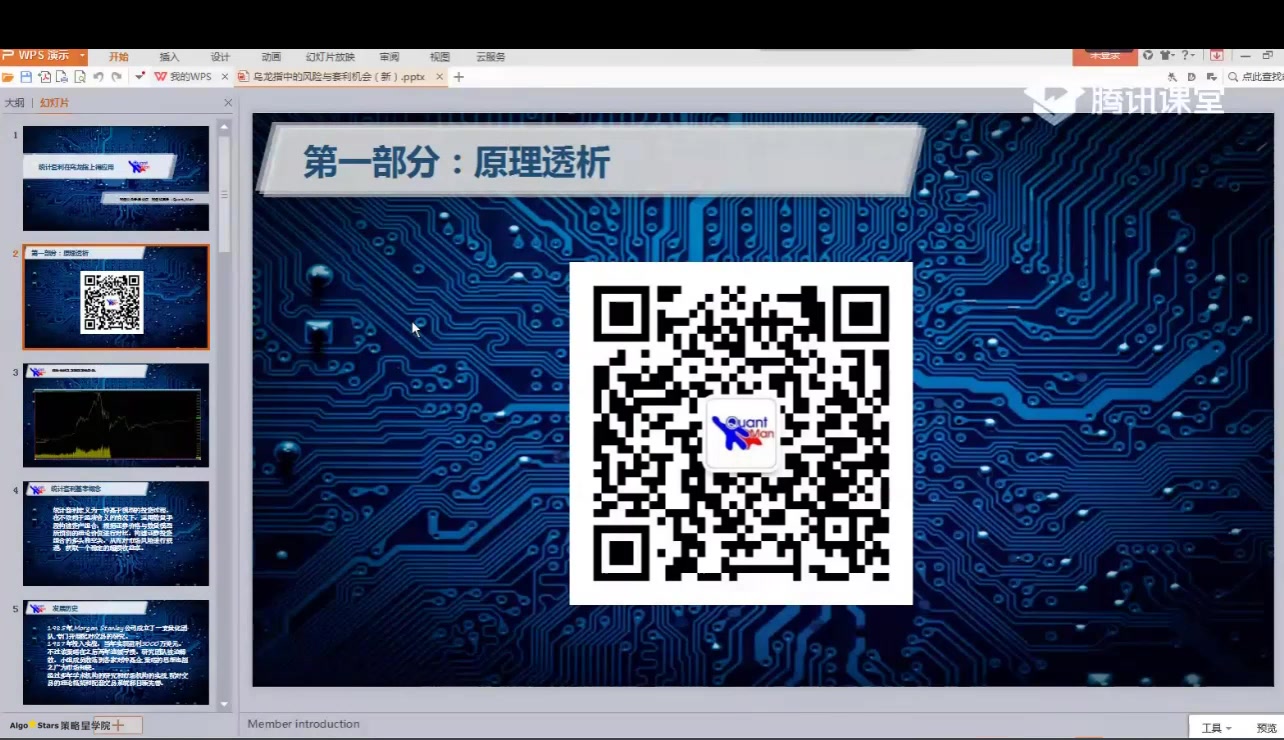Add a new document tab with plus
The width and height of the screenshot is (1284, 740).
tap(459, 77)
